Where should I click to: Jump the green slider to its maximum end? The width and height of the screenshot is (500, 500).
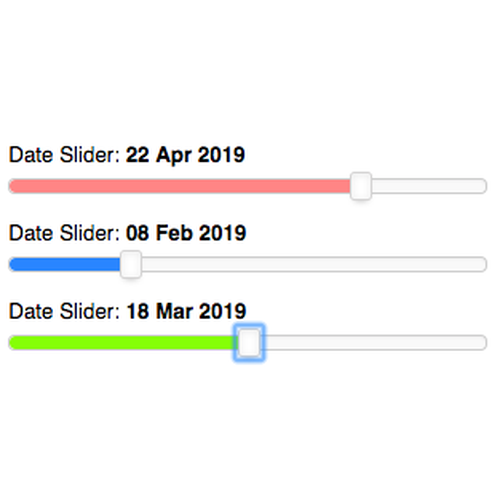pyautogui.click(x=483, y=343)
